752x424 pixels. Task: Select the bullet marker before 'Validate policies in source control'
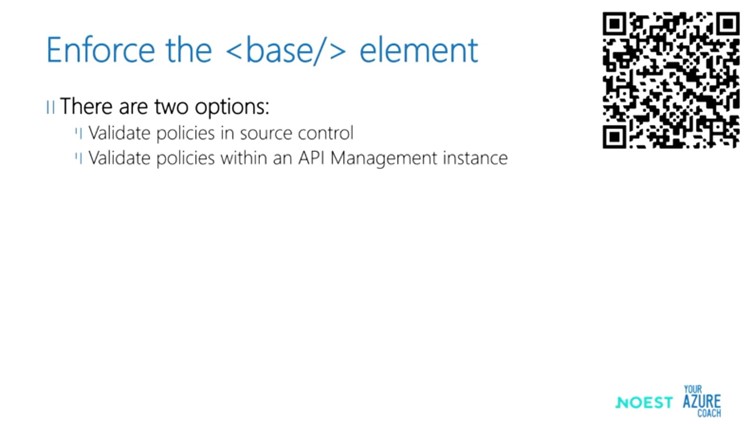[79, 133]
